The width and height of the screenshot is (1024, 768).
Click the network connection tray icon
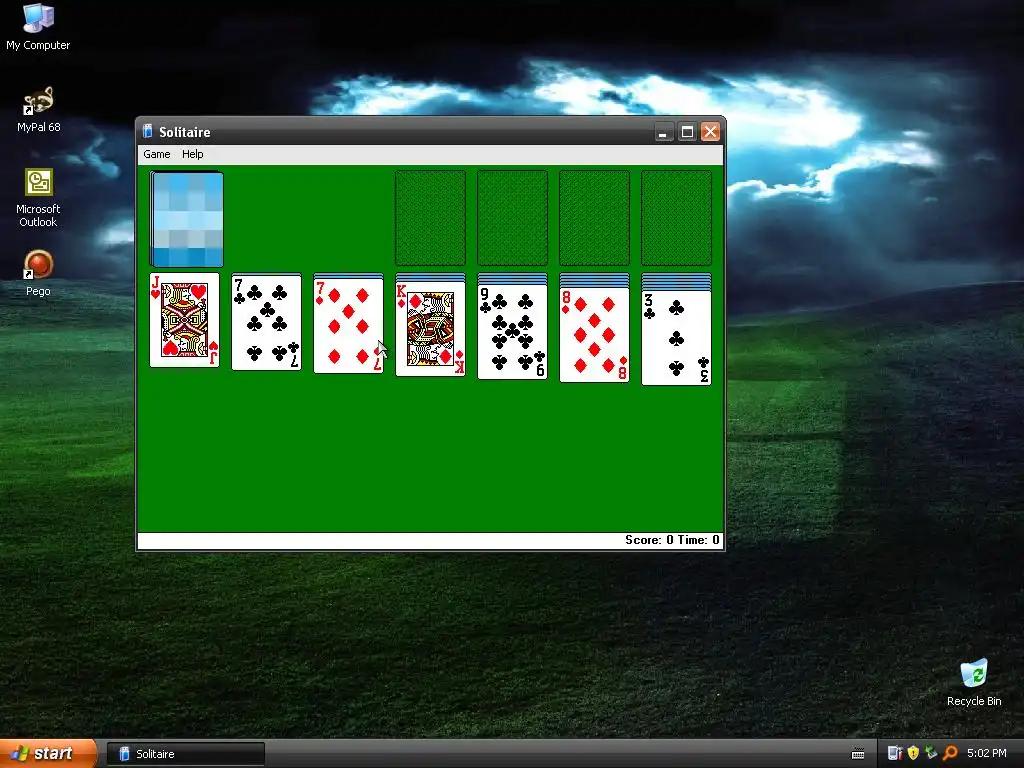pyautogui.click(x=931, y=753)
